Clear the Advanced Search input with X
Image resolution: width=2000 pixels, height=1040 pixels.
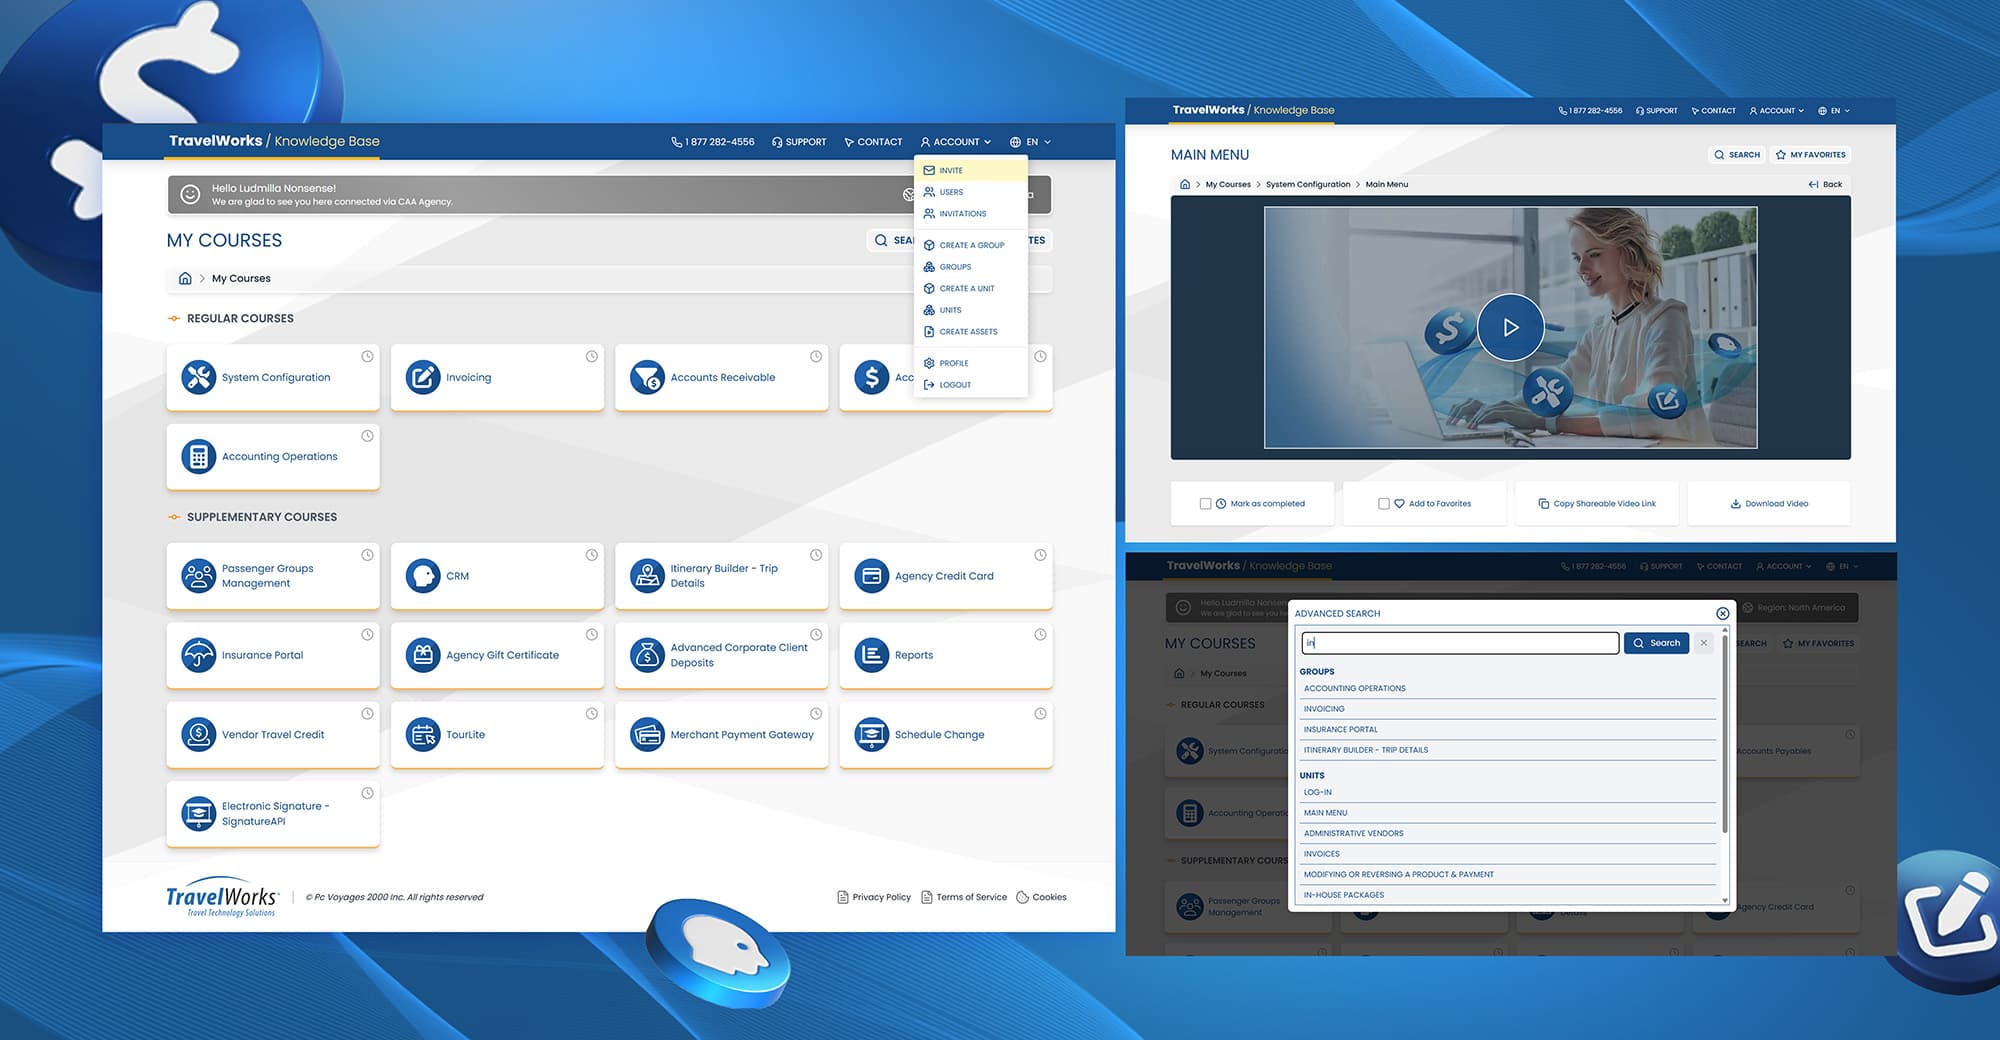pyautogui.click(x=1704, y=643)
